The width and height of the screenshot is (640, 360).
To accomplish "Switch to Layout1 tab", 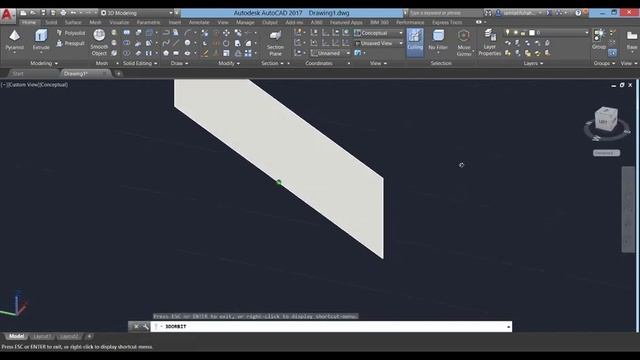I will [x=42, y=337].
